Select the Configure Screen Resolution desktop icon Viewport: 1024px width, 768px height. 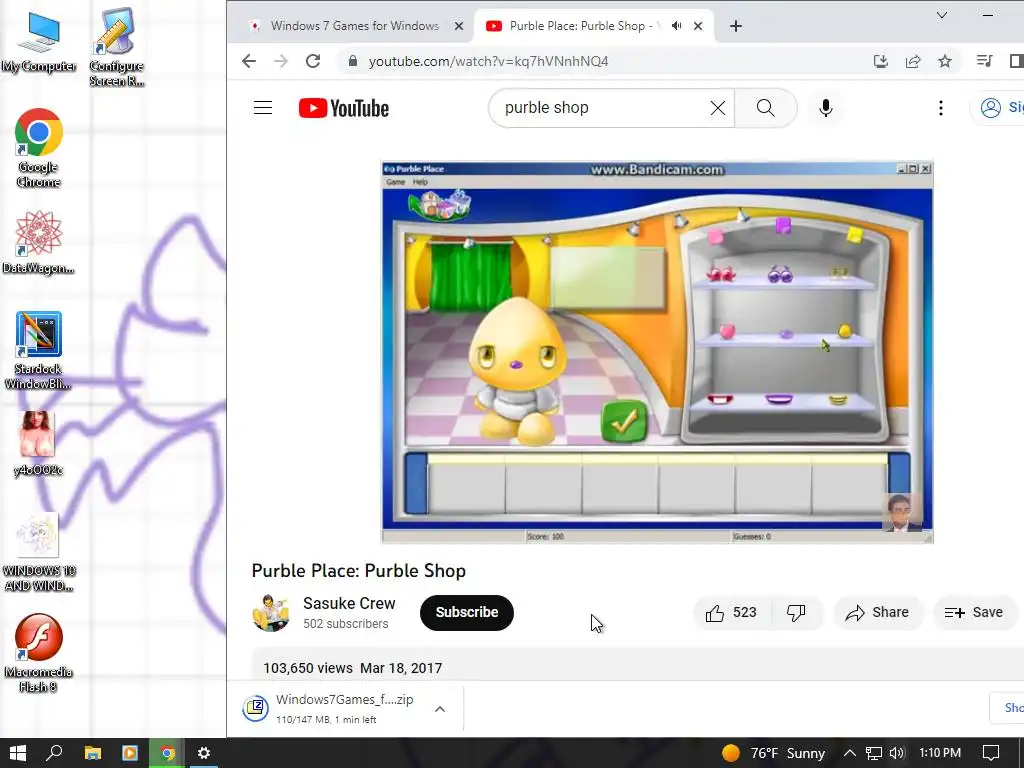click(116, 48)
